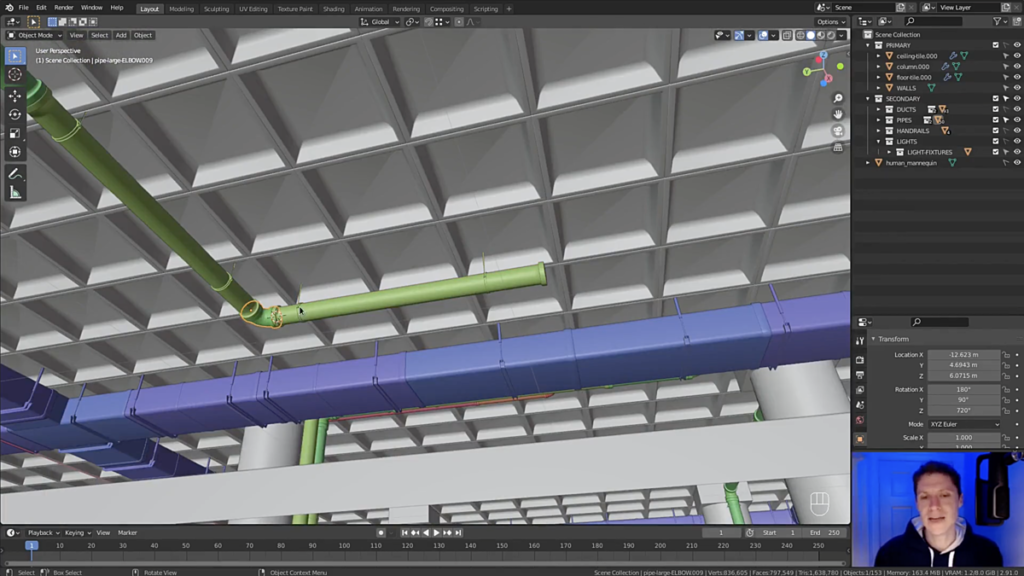The height and width of the screenshot is (576, 1024).
Task: Click the outliner filter funnel icon
Action: tap(997, 22)
